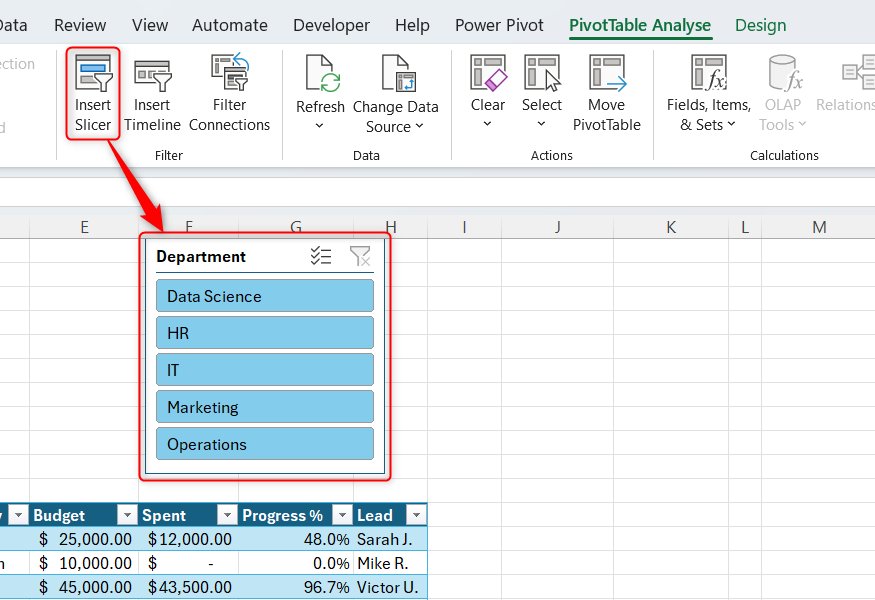Open the filter dropdown left of Budget
Screen dimensions: 875x600
18,515
